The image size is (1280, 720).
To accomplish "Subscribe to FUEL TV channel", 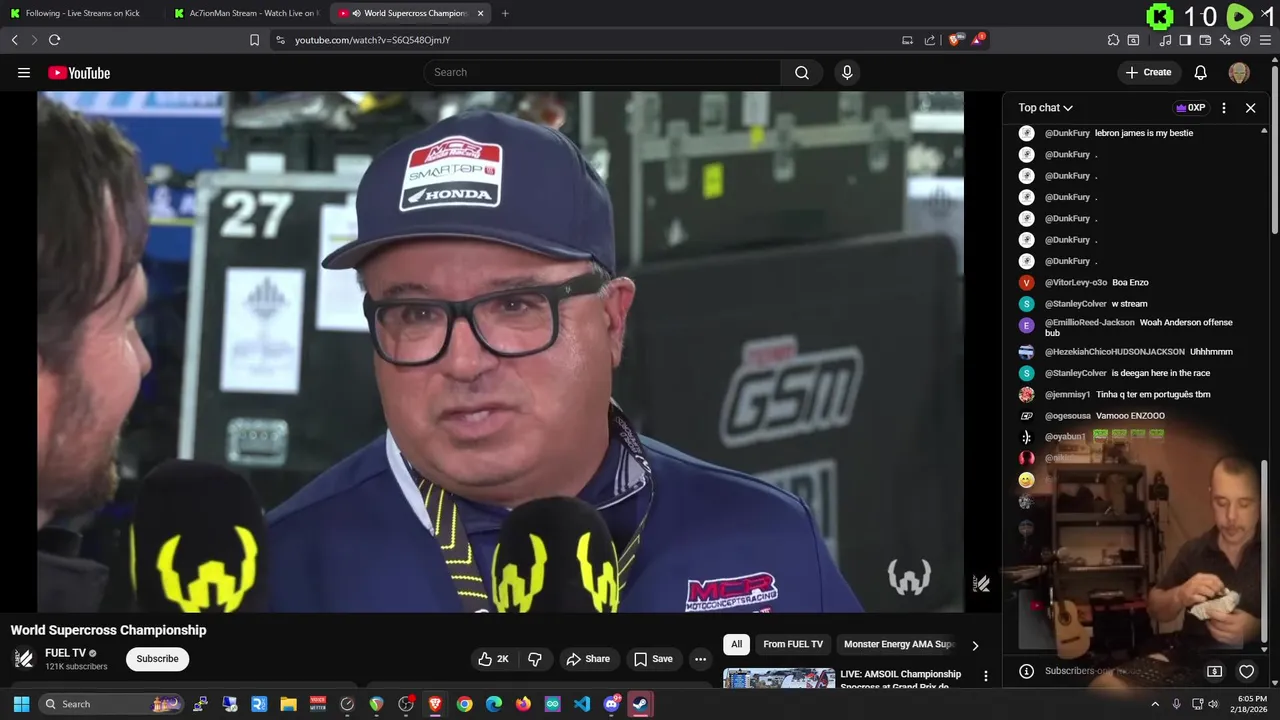I will pos(157,659).
